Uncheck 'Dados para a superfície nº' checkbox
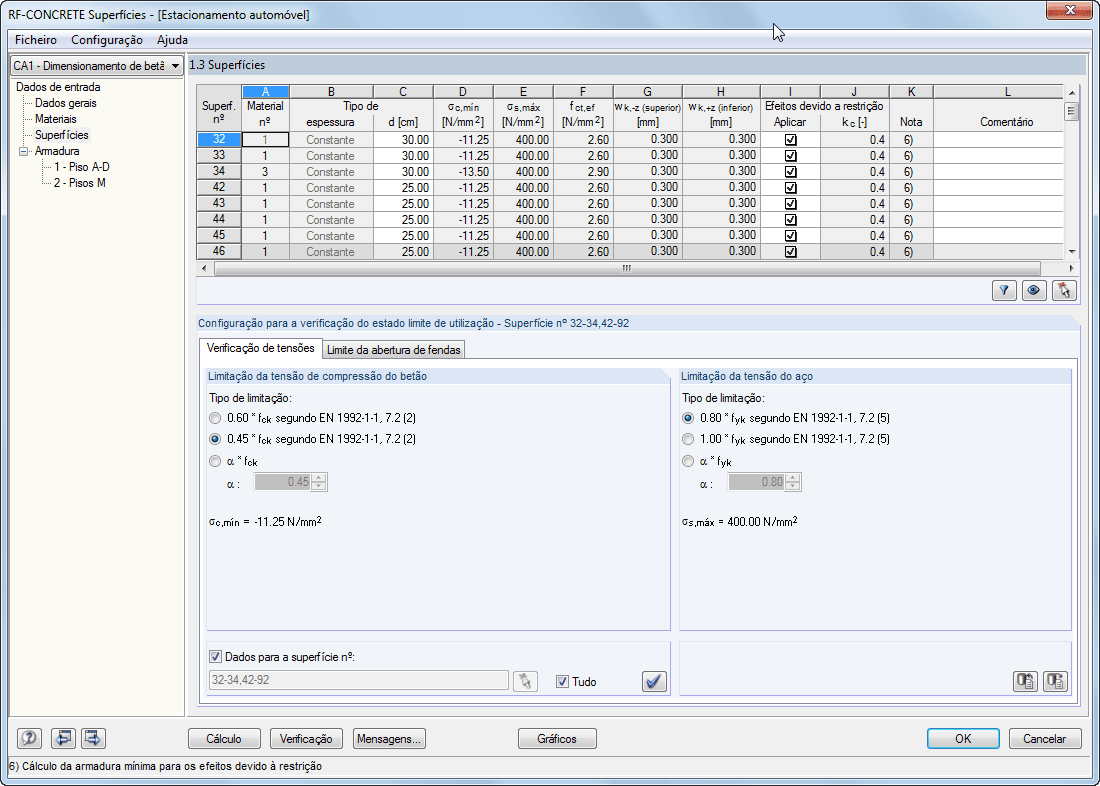Screen dimensions: 1100x786 coord(215,657)
